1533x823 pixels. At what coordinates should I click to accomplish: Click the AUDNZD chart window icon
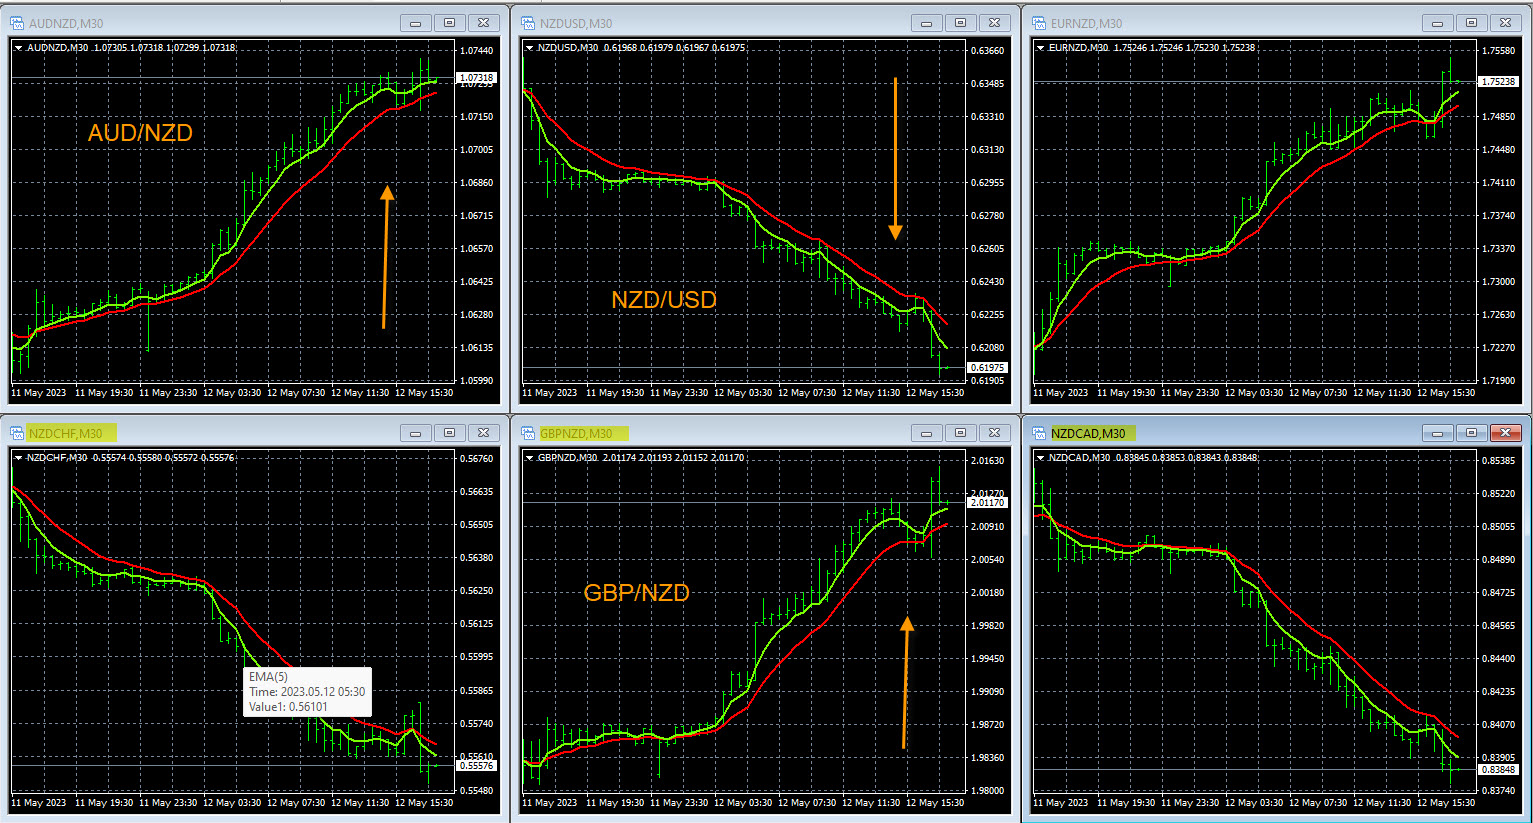17,23
